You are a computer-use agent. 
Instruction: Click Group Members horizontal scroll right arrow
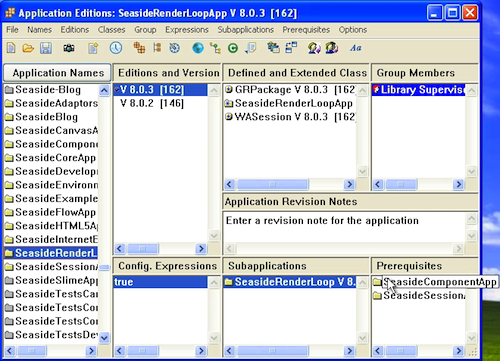click(459, 184)
